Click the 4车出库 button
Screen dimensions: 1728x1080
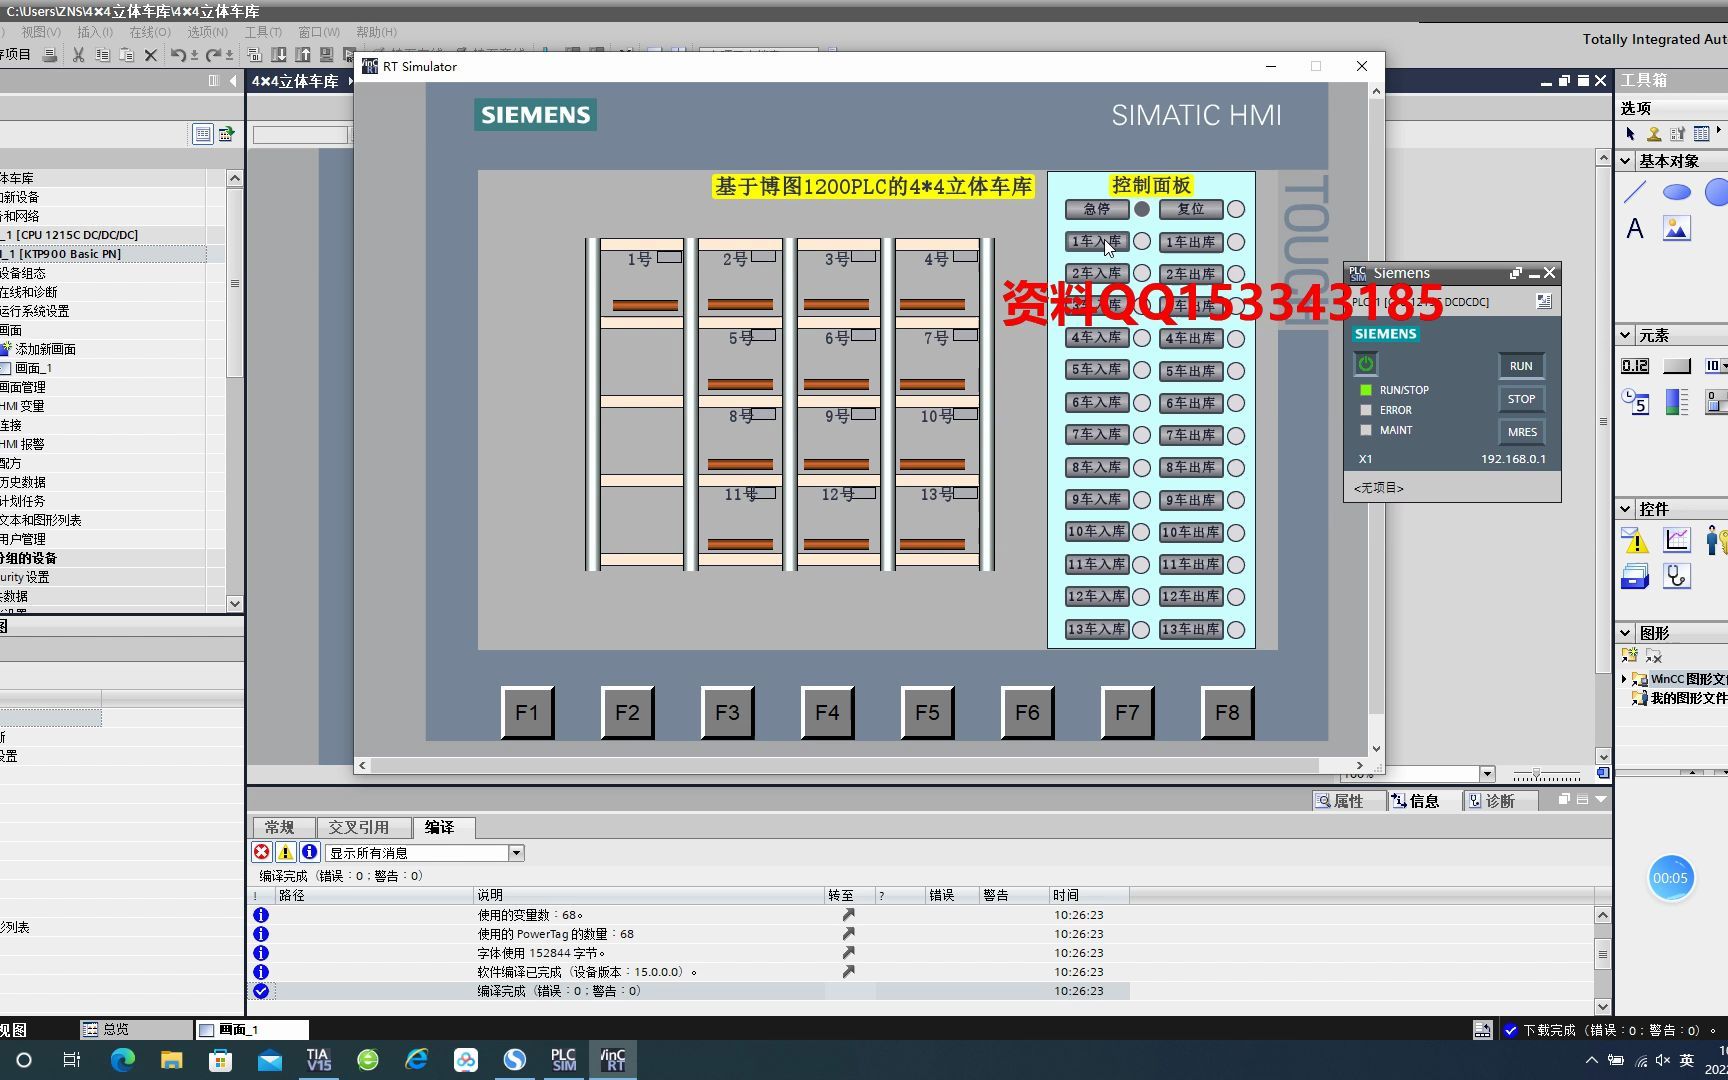point(1191,338)
